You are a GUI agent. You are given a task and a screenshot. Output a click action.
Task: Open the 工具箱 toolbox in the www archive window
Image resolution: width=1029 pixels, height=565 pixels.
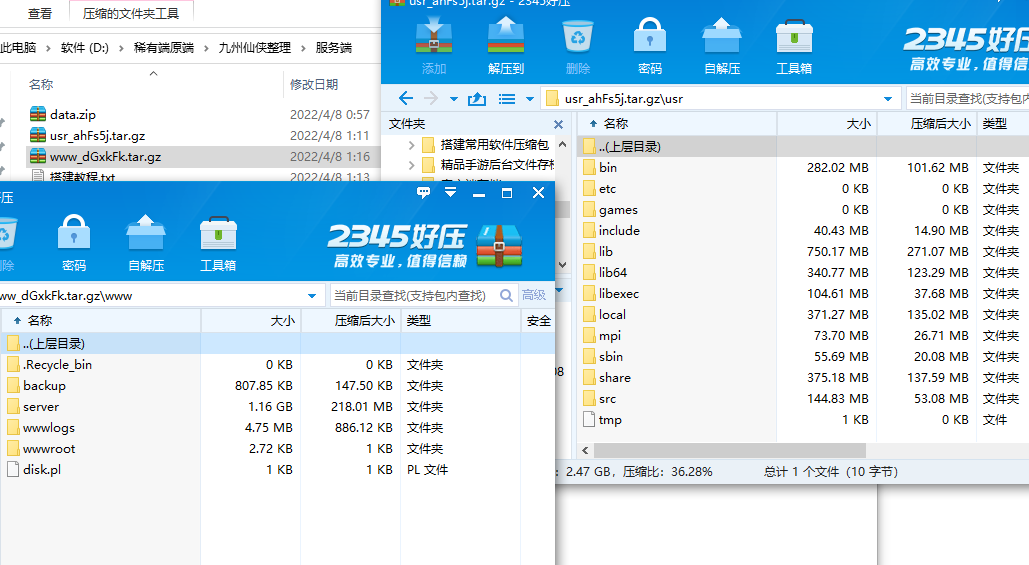pyautogui.click(x=218, y=232)
